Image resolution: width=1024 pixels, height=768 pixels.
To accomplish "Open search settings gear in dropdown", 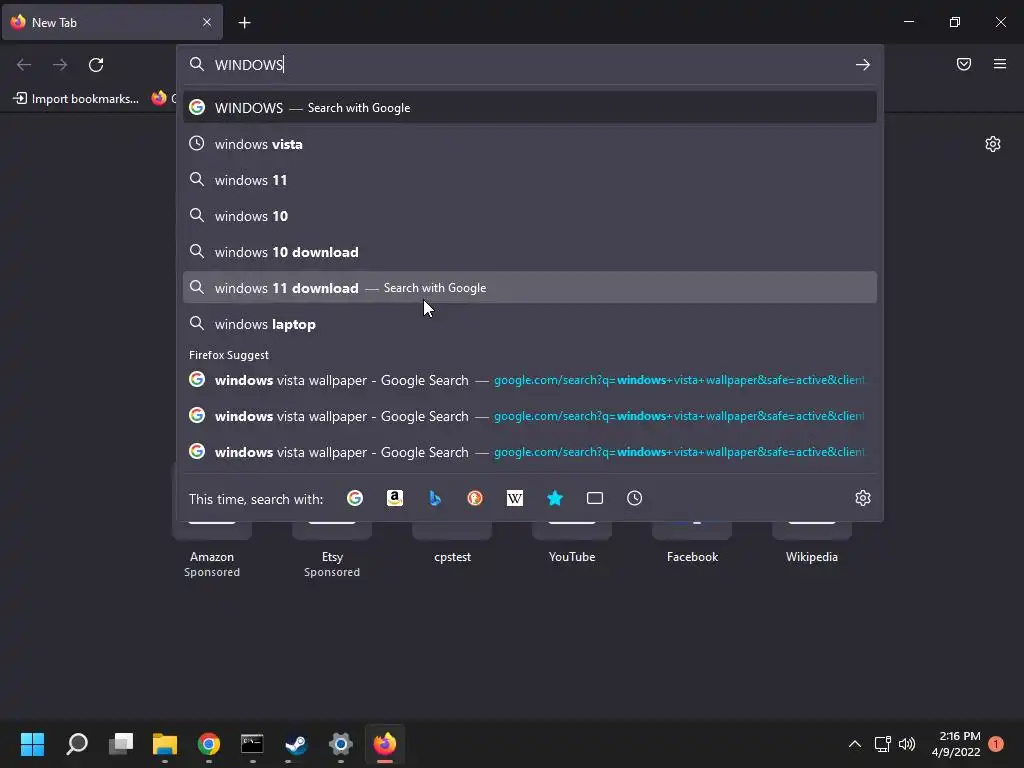I will tap(863, 498).
